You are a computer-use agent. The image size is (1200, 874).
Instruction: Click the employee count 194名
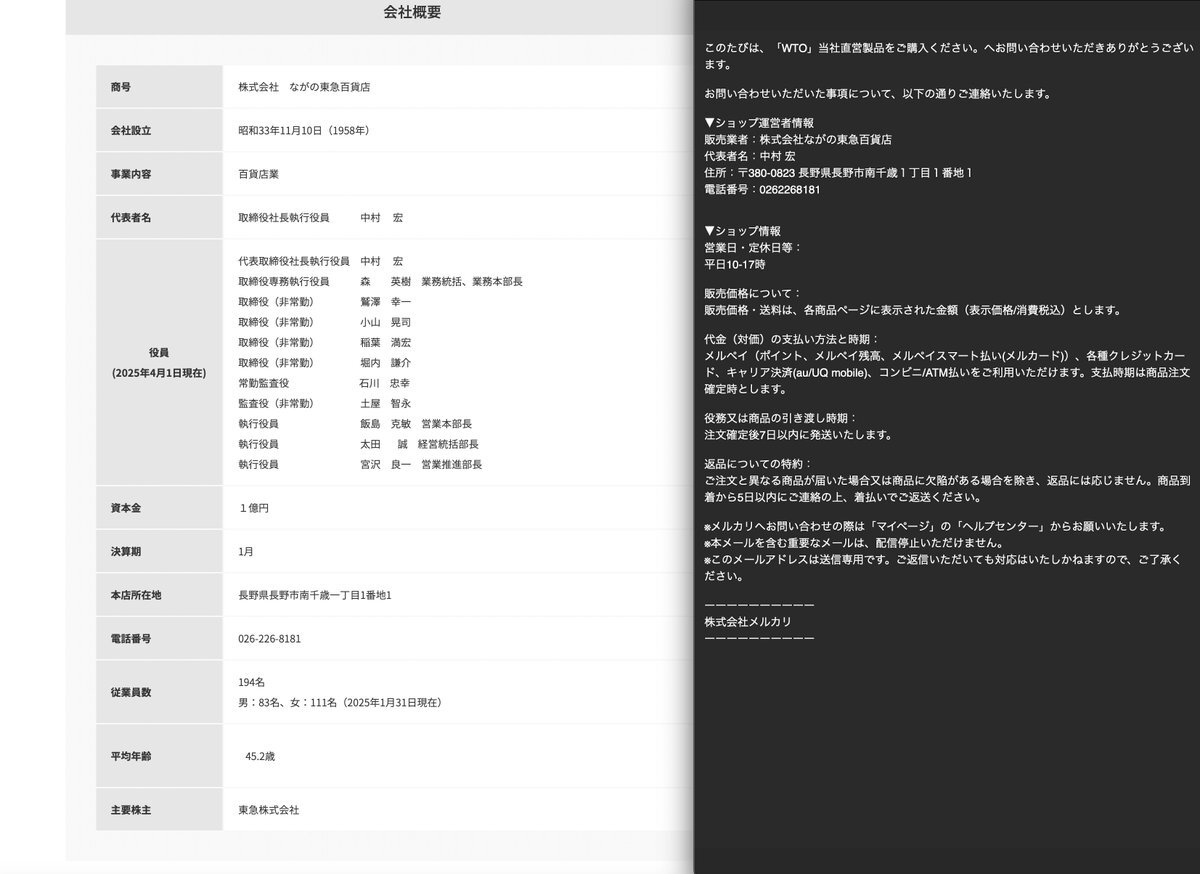click(x=252, y=682)
